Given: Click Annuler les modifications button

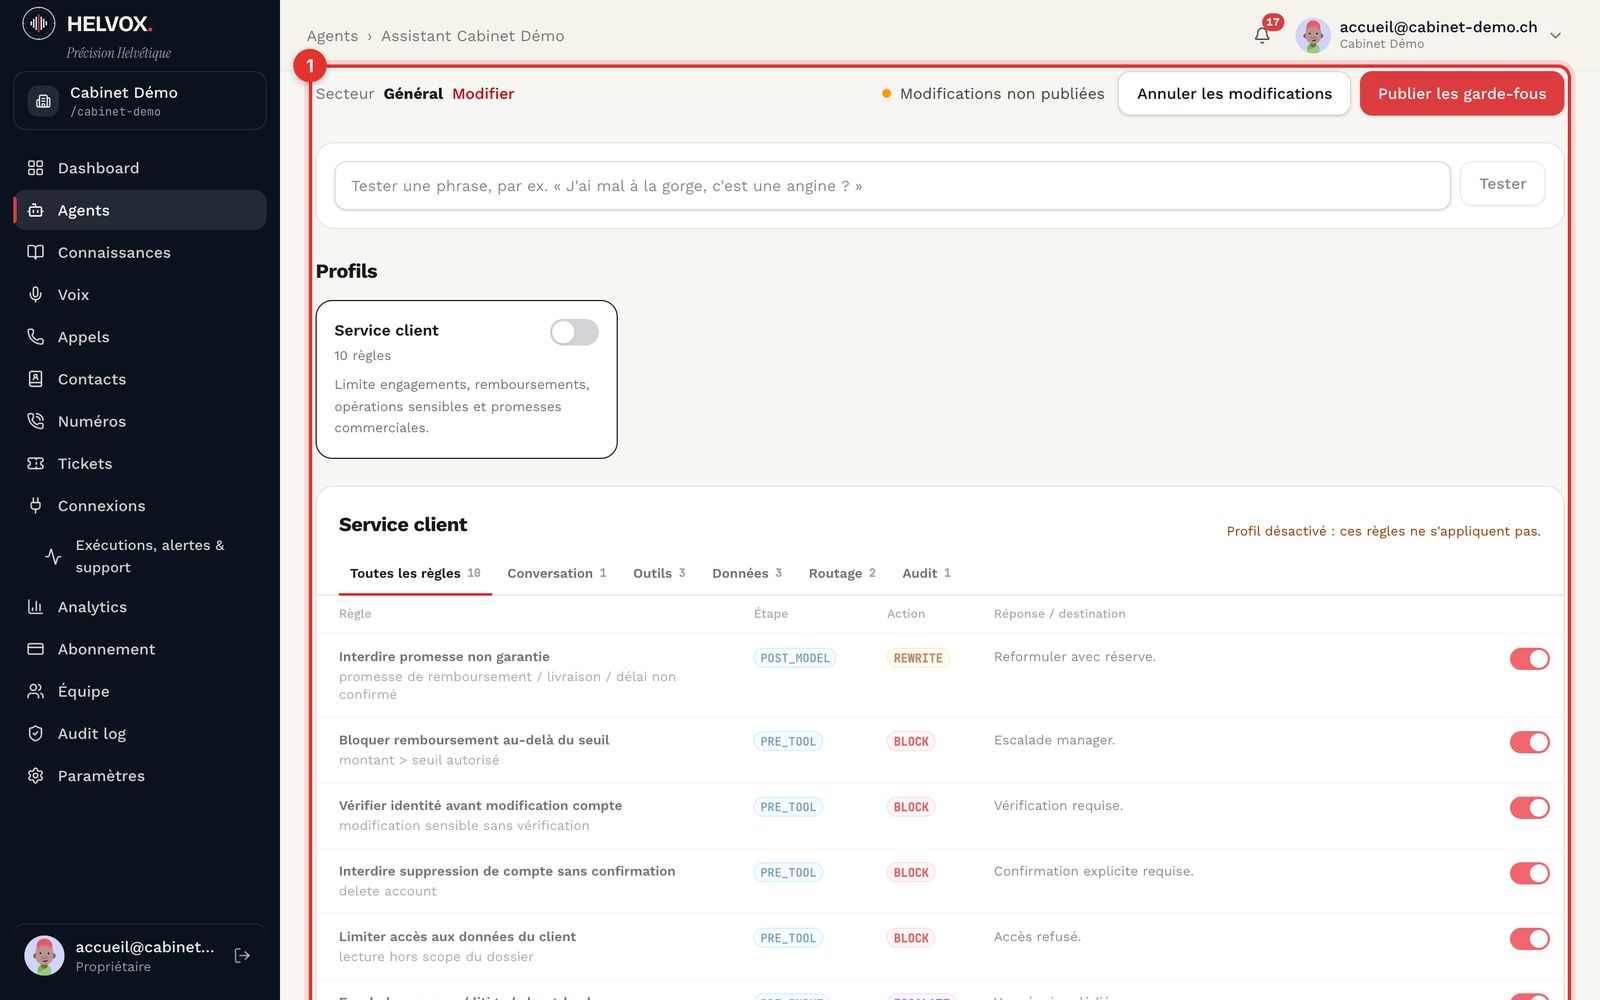Looking at the screenshot, I should [x=1234, y=93].
